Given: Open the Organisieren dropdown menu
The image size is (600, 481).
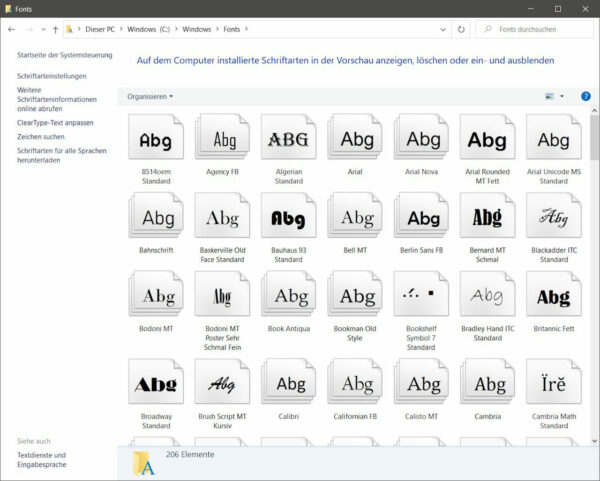Looking at the screenshot, I should click(150, 96).
